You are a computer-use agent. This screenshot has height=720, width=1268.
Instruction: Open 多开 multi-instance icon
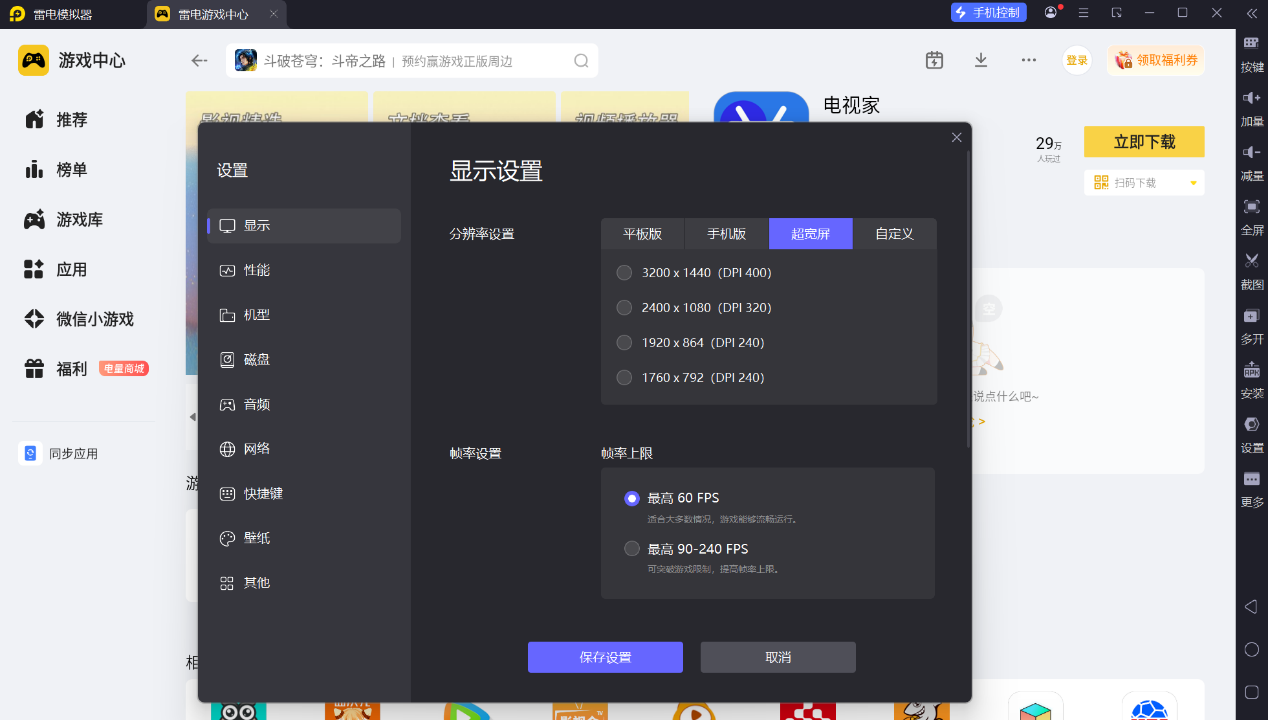click(x=1251, y=316)
